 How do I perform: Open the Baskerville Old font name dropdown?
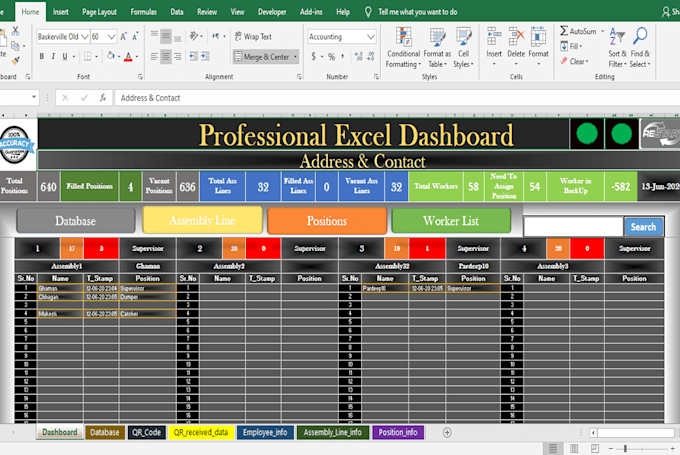[83, 37]
